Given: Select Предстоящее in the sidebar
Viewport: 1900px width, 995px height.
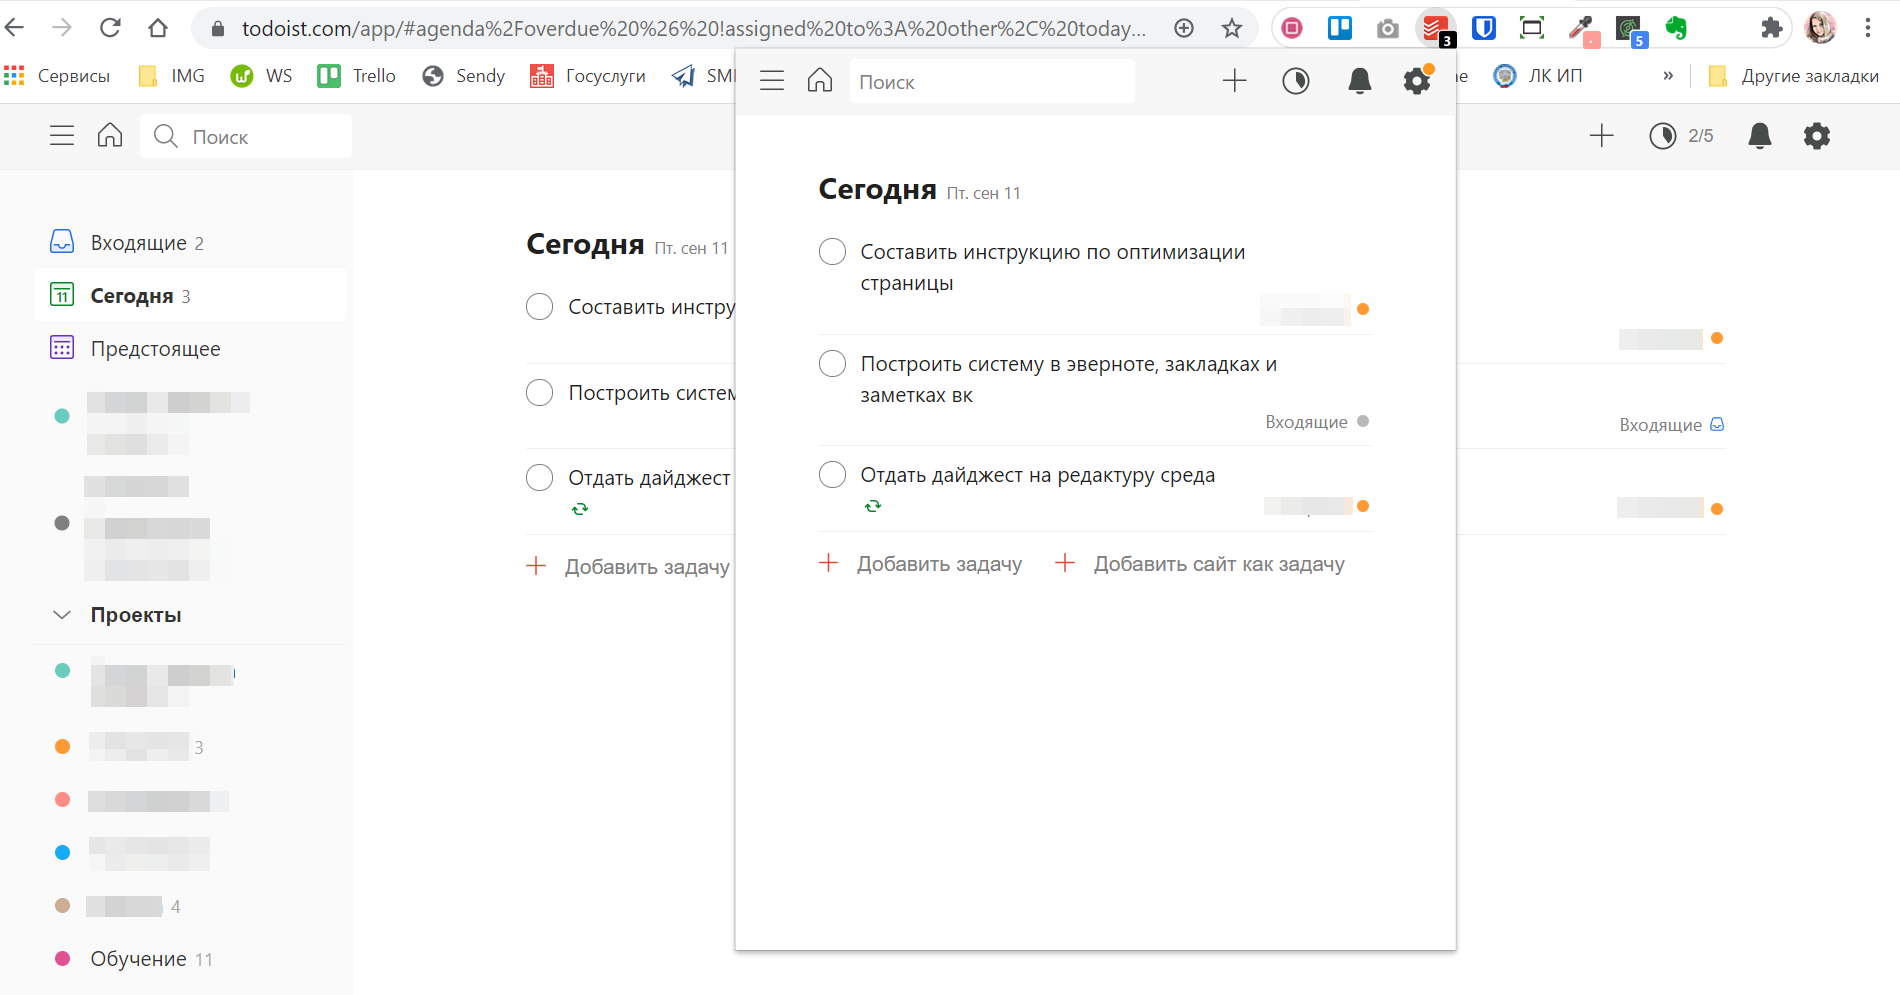Looking at the screenshot, I should click(x=155, y=349).
